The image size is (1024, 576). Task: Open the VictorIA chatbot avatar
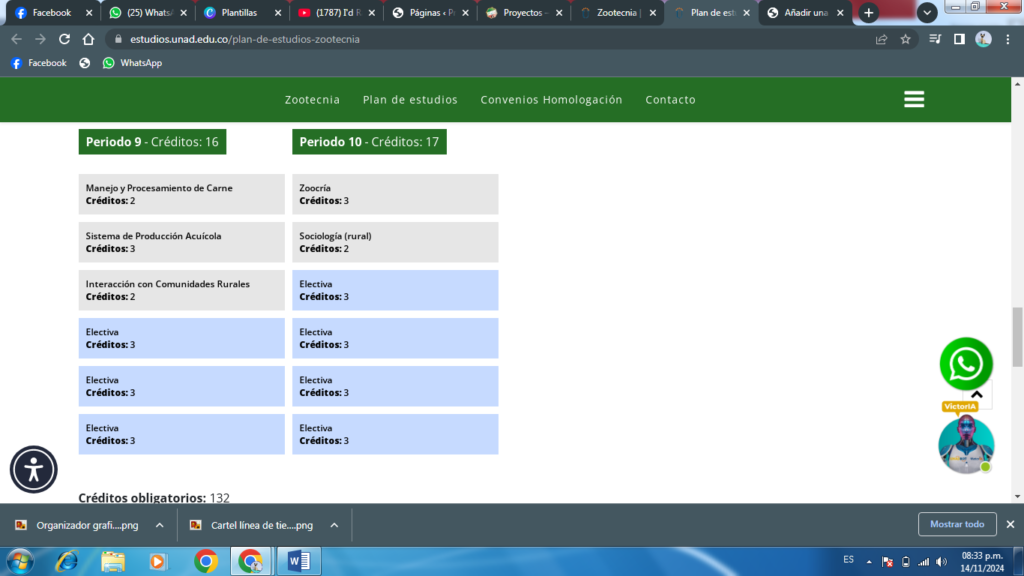[966, 445]
